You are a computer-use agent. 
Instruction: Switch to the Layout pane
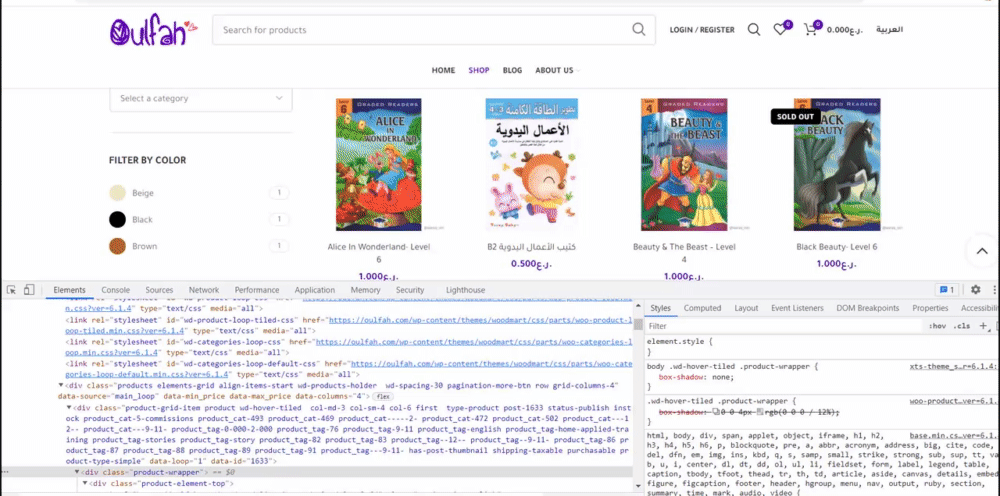(746, 308)
